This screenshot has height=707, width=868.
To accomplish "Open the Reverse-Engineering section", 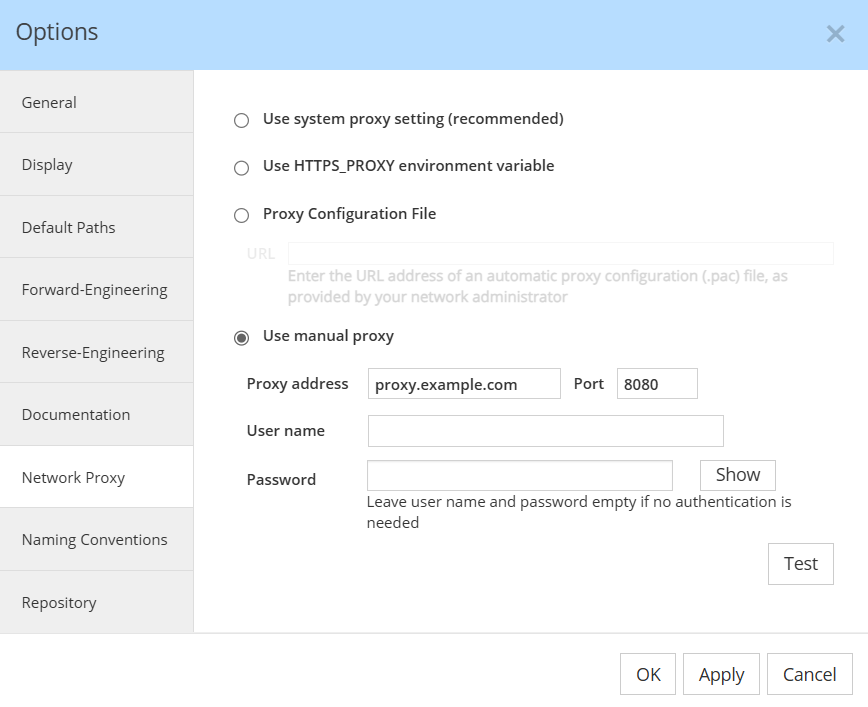I will coord(92,351).
